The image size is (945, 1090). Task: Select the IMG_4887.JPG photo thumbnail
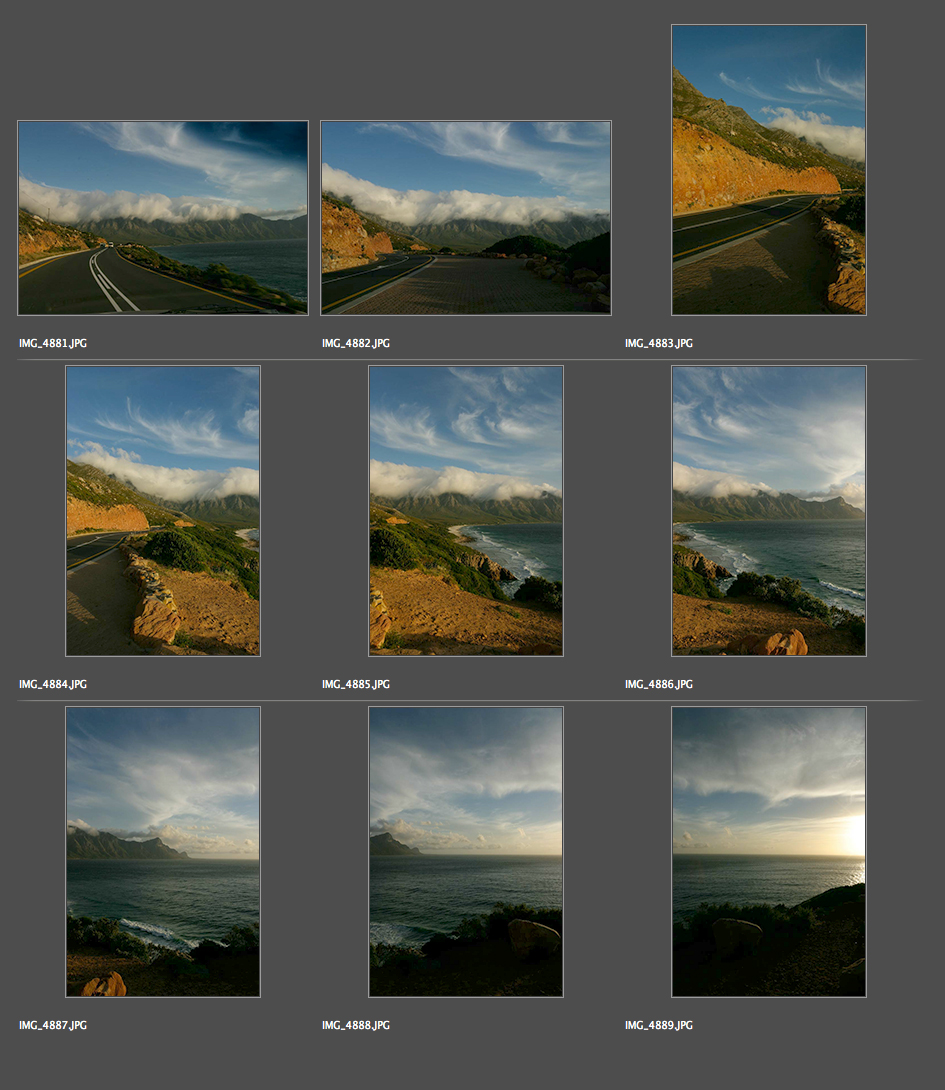[x=163, y=851]
